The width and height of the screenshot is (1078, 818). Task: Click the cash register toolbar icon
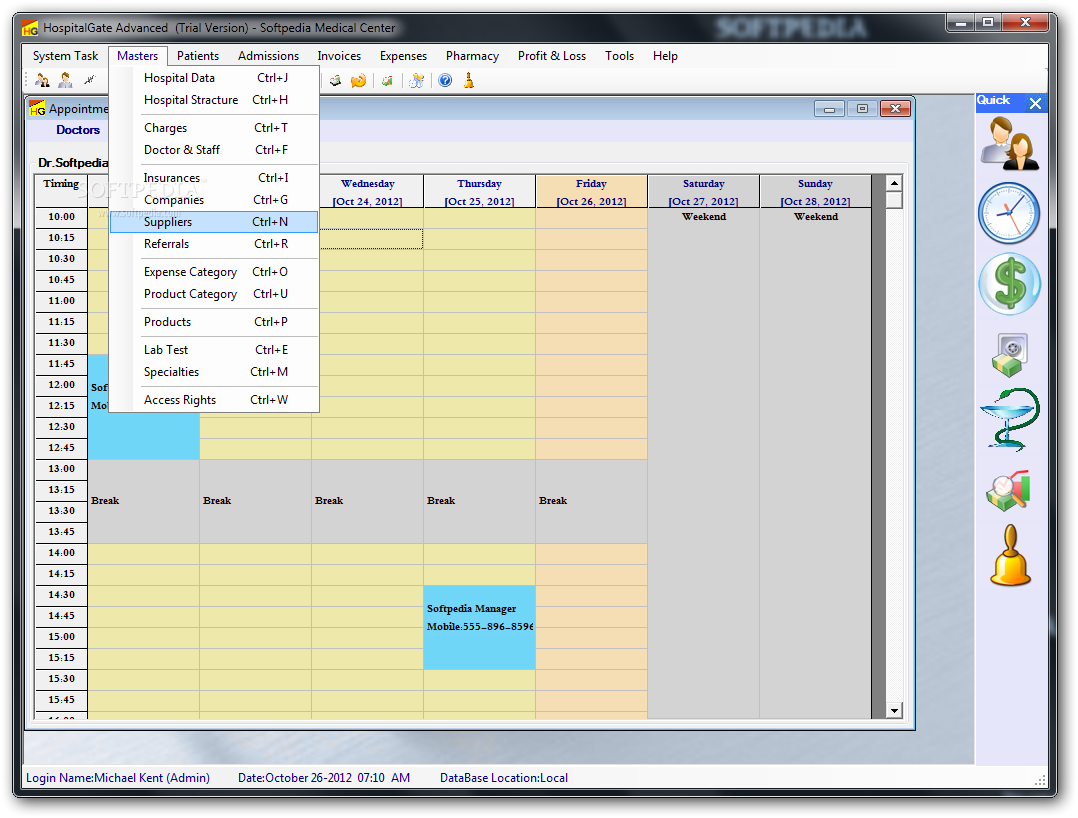[x=336, y=80]
